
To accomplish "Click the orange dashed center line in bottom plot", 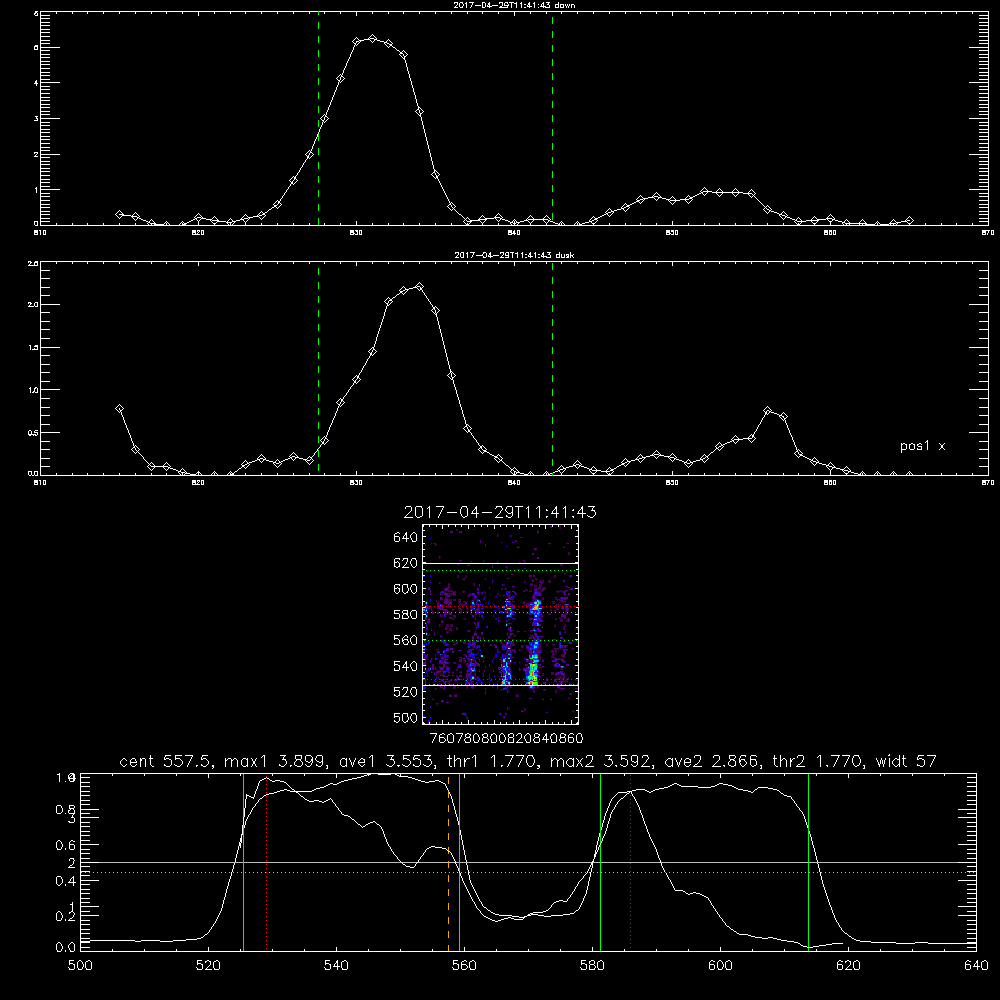I will point(448,862).
